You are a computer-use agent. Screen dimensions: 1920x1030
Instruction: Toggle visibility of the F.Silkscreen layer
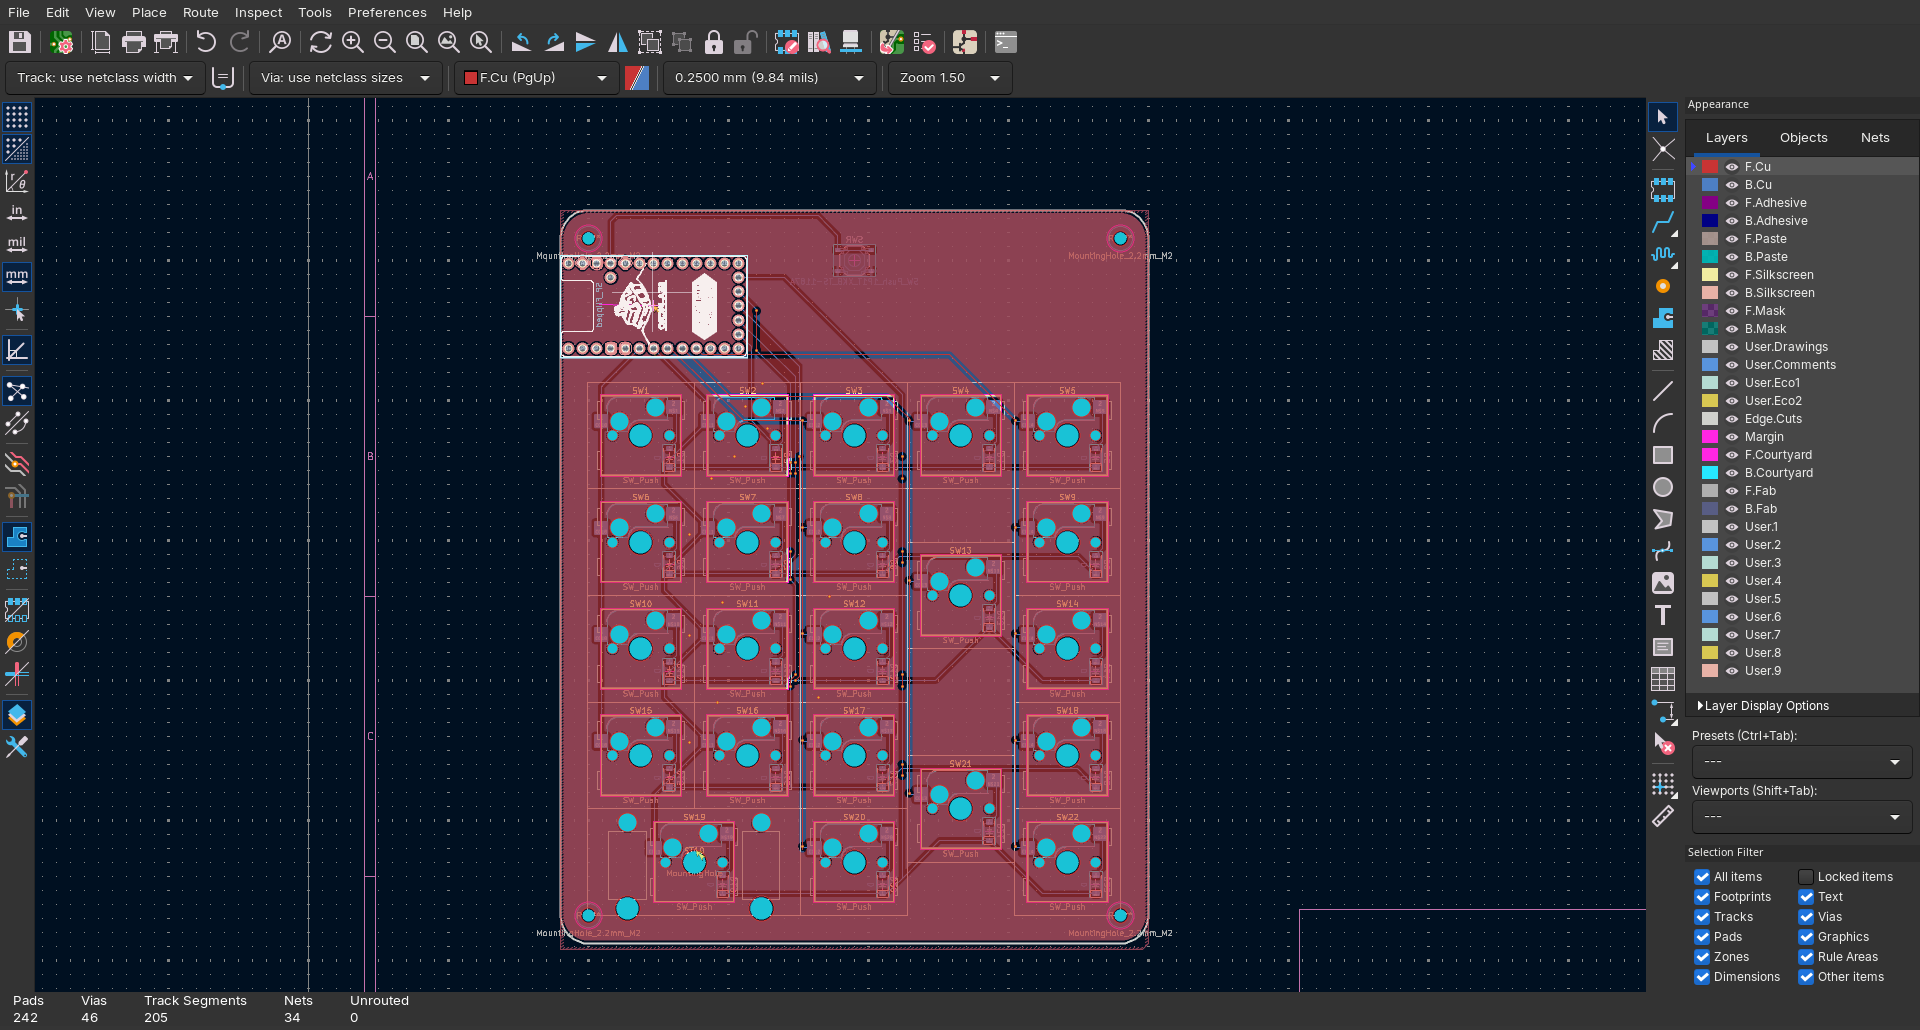1731,275
